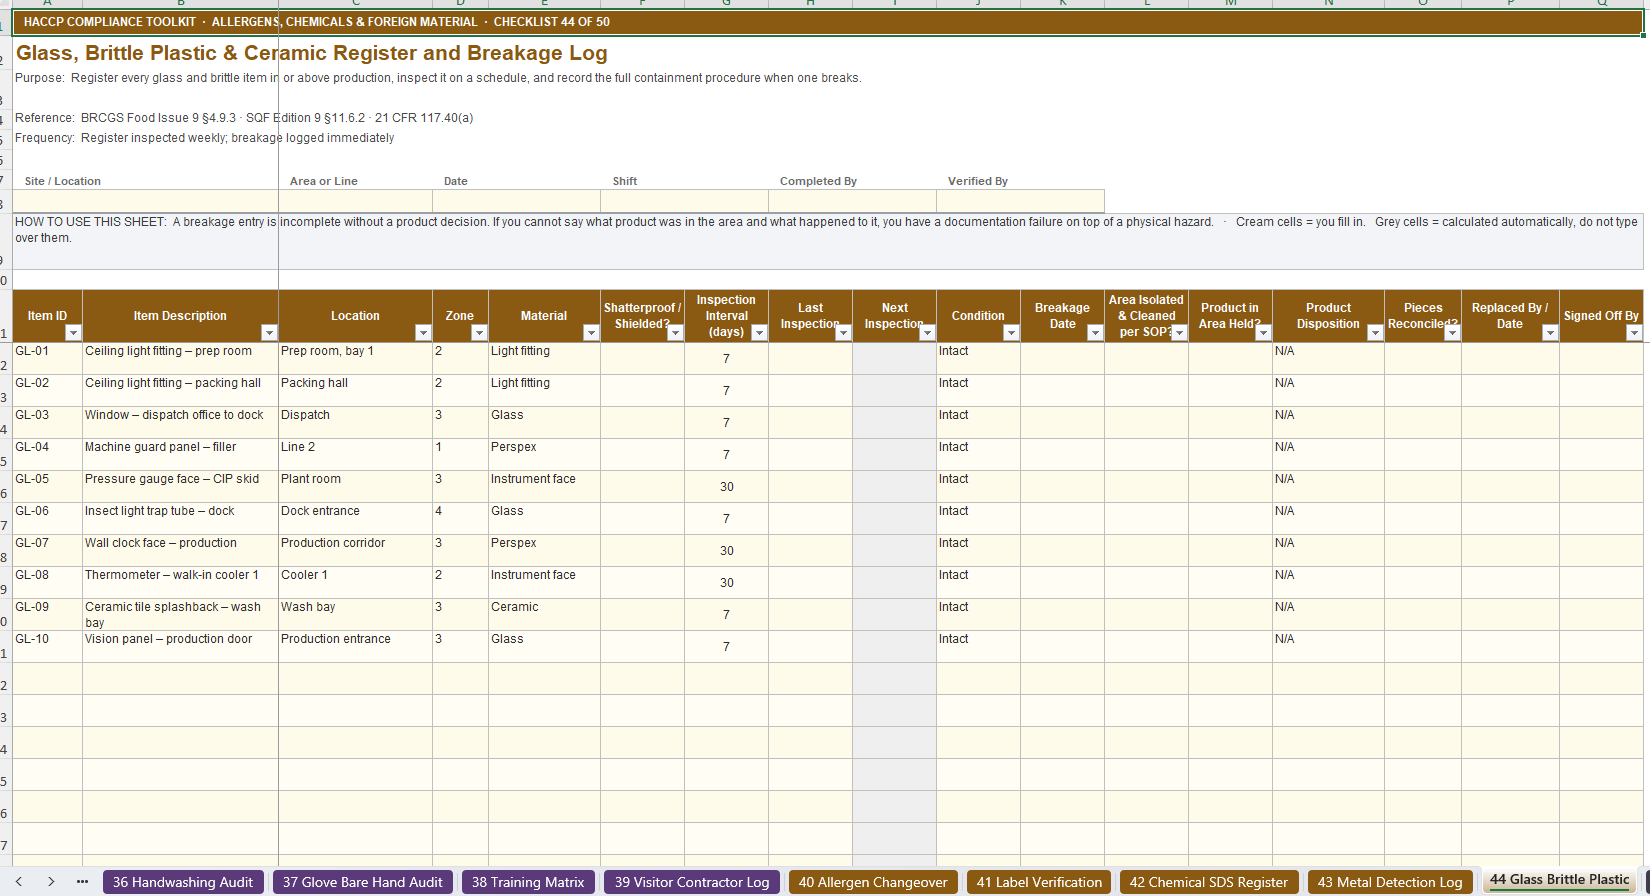Open the Last Inspection filter arrow

coord(843,332)
